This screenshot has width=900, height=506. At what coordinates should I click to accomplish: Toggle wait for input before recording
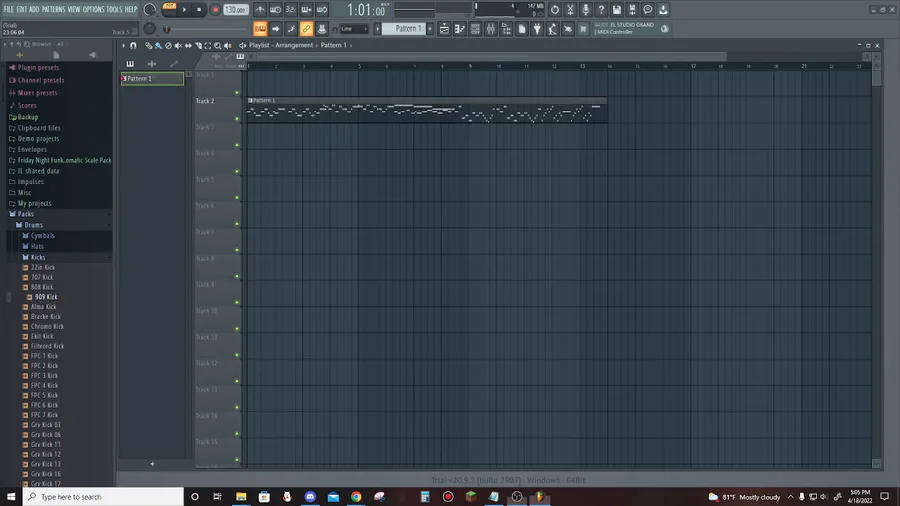(x=276, y=10)
